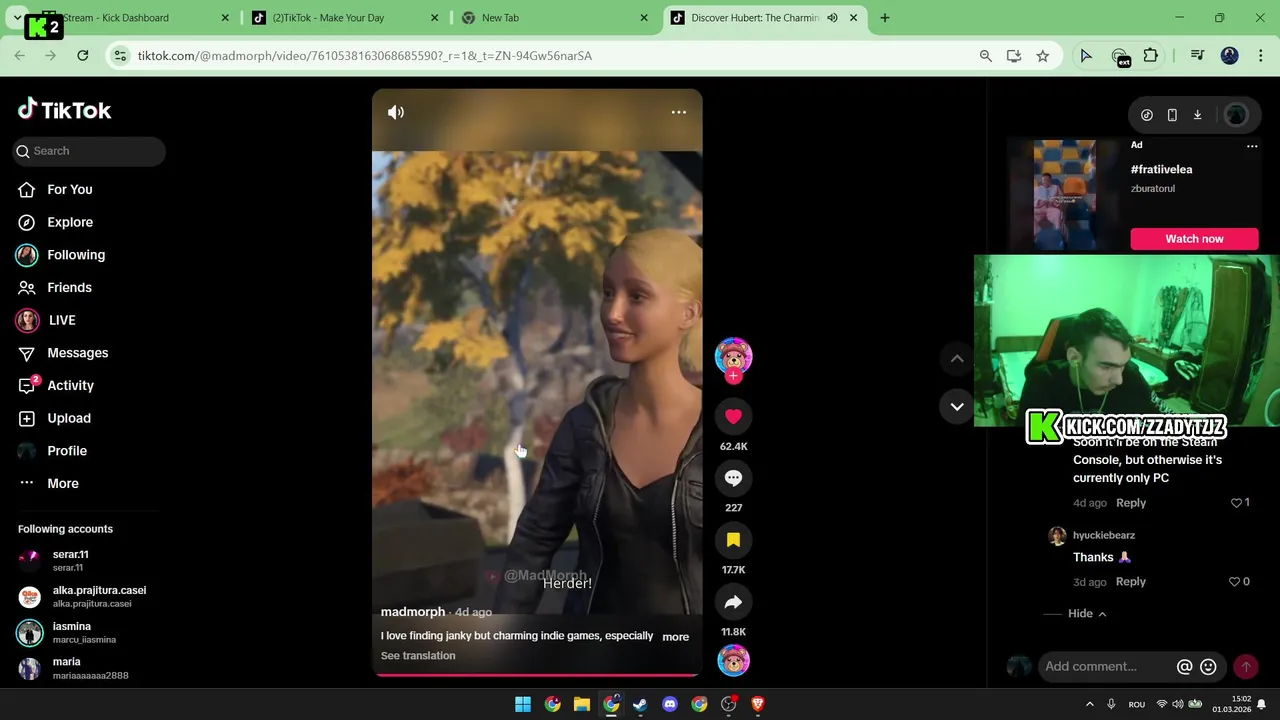This screenshot has width=1280, height=720.
Task: Open the spinning sound disc avatar
Action: pyautogui.click(x=733, y=661)
